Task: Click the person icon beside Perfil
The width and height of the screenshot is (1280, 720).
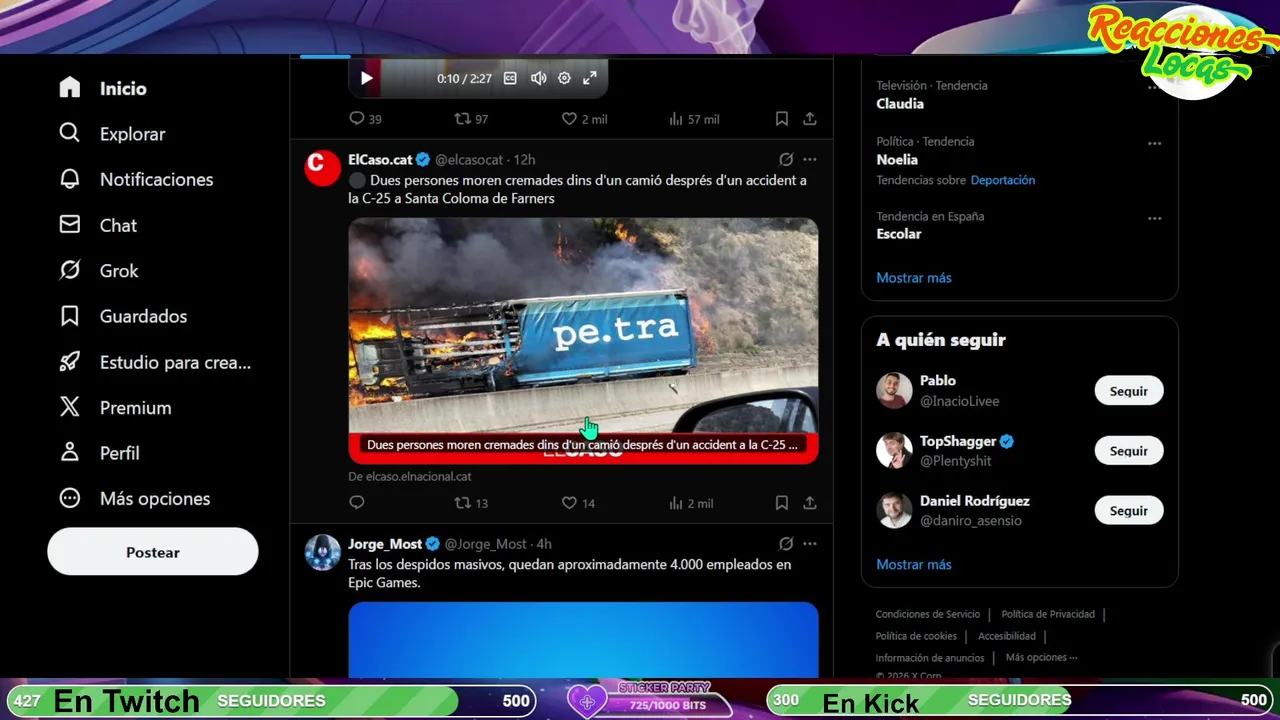Action: [x=70, y=453]
